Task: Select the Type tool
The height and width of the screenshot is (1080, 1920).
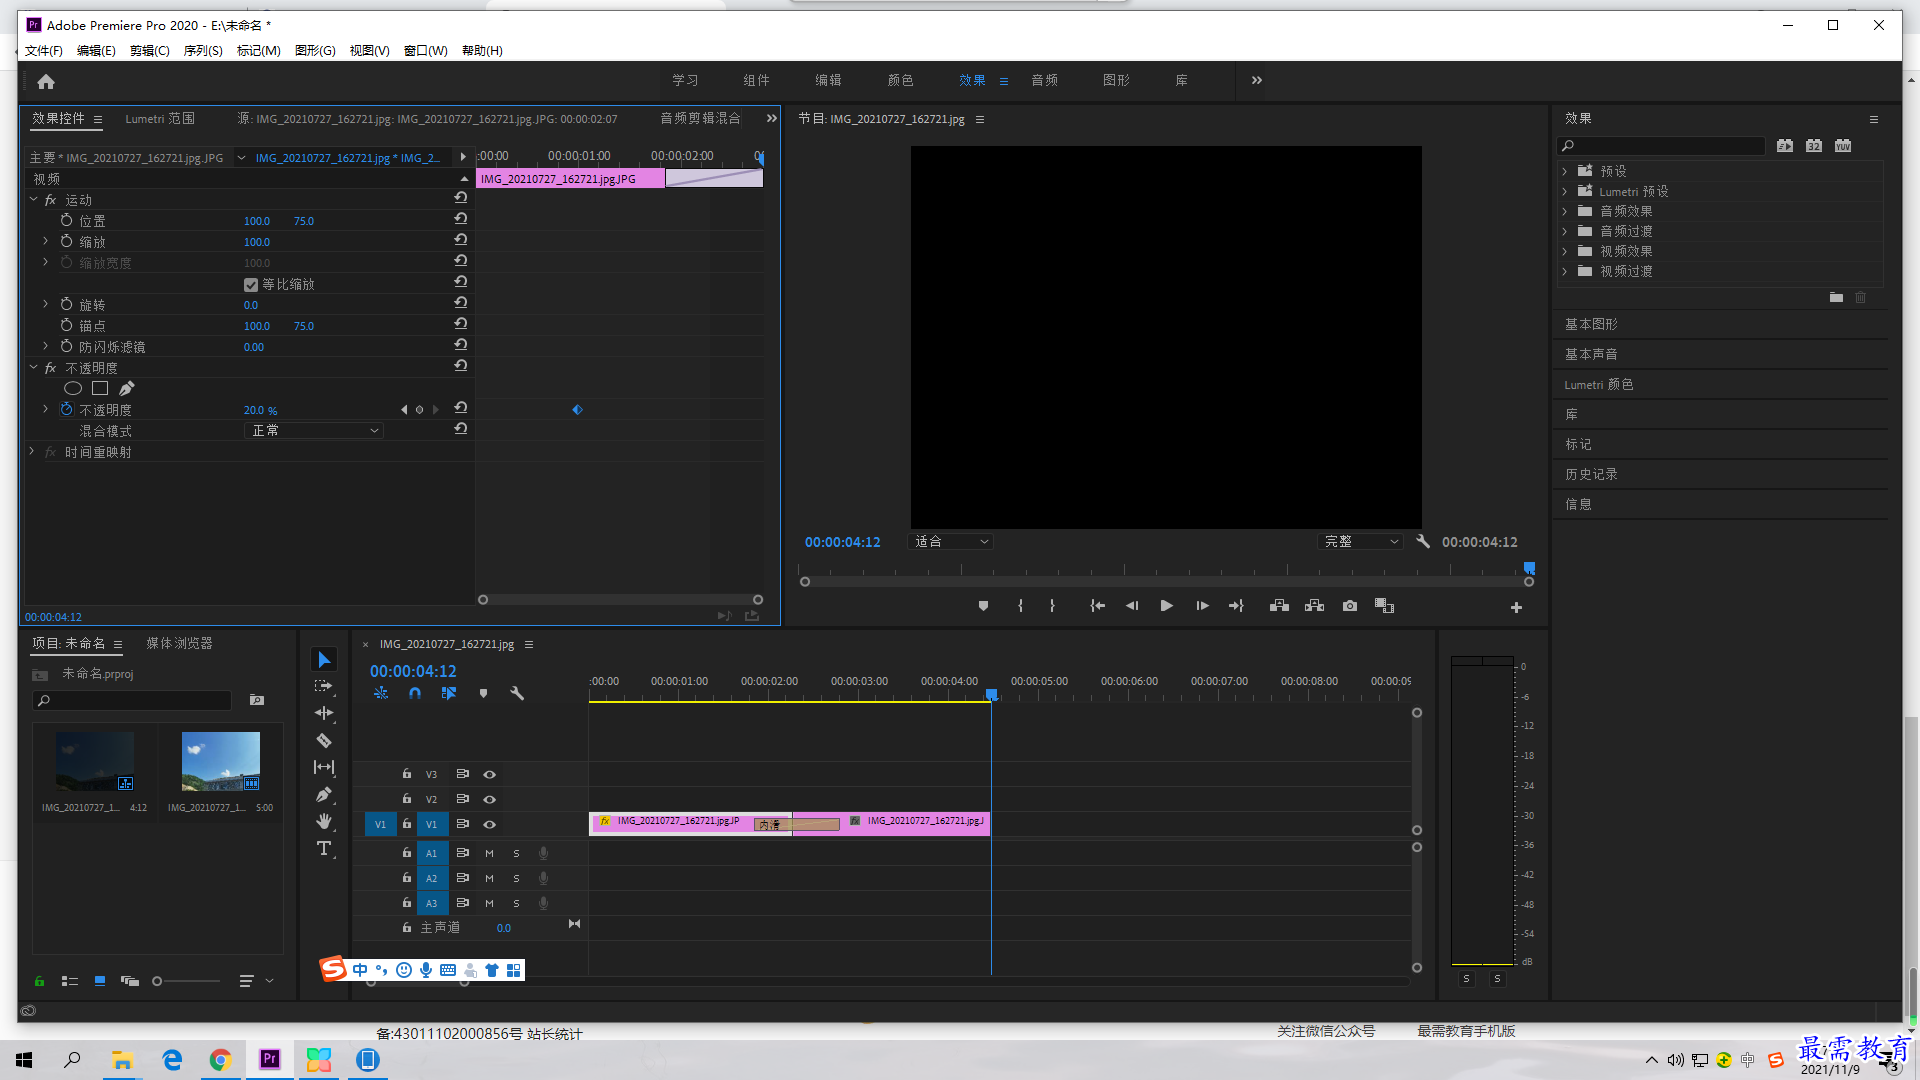Action: (324, 848)
